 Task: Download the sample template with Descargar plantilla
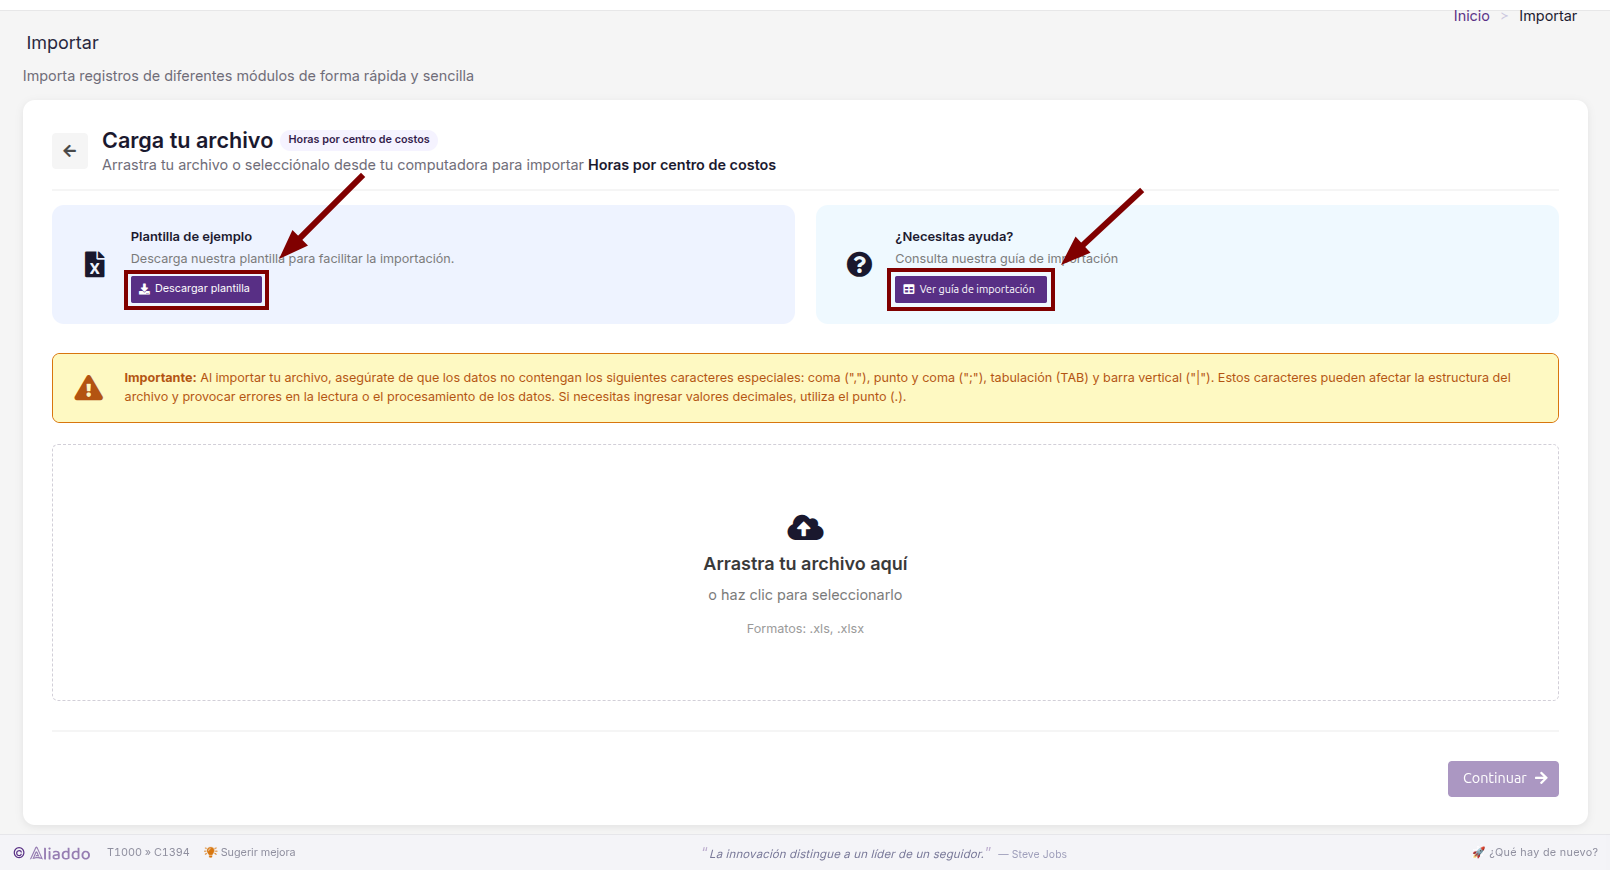click(196, 289)
